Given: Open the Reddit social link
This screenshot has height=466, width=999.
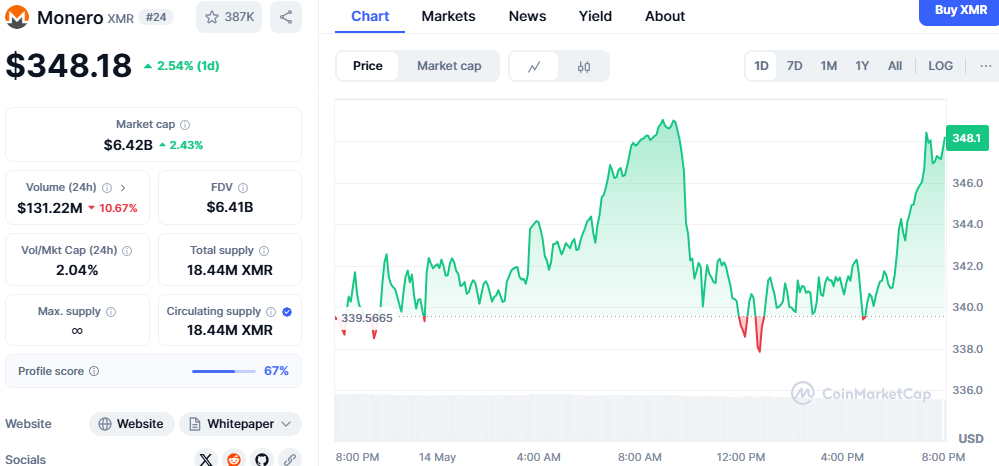Looking at the screenshot, I should pyautogui.click(x=234, y=459).
